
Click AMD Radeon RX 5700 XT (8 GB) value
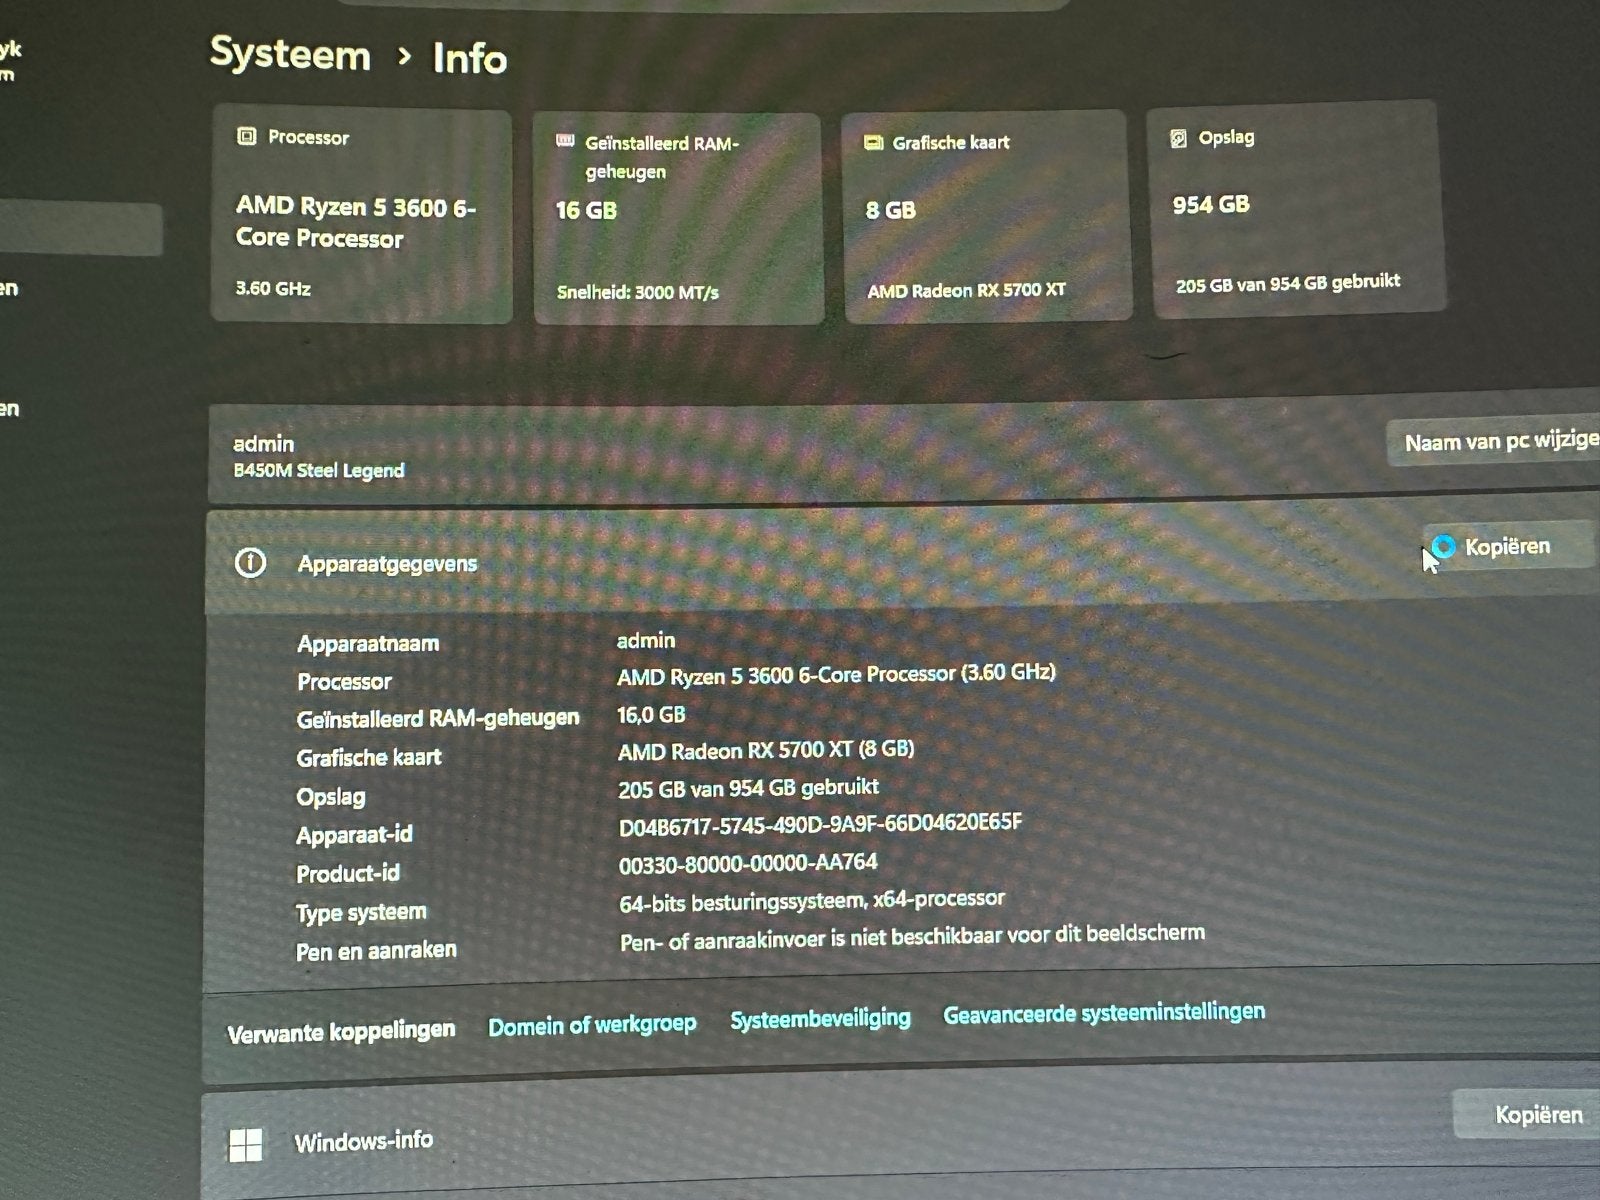point(766,750)
